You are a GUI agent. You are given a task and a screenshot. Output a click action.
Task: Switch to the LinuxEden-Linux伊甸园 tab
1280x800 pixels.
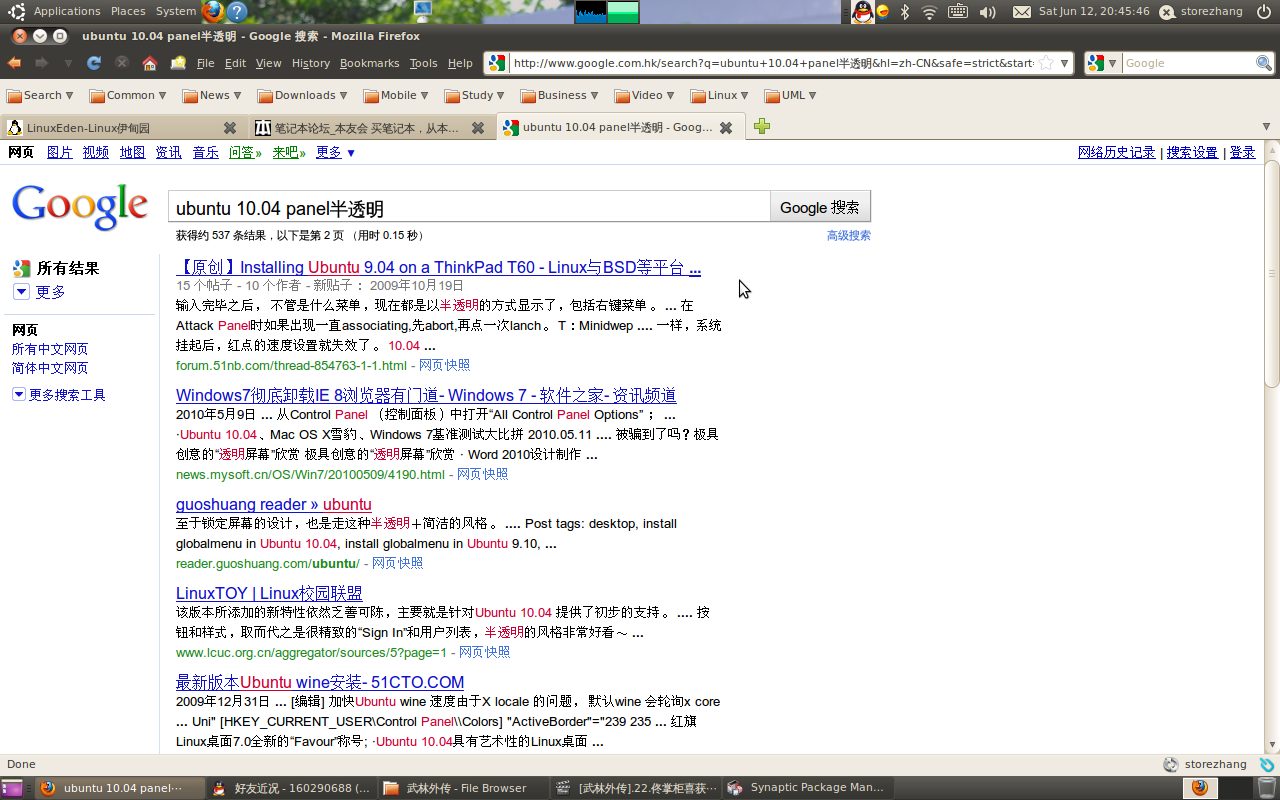124,128
